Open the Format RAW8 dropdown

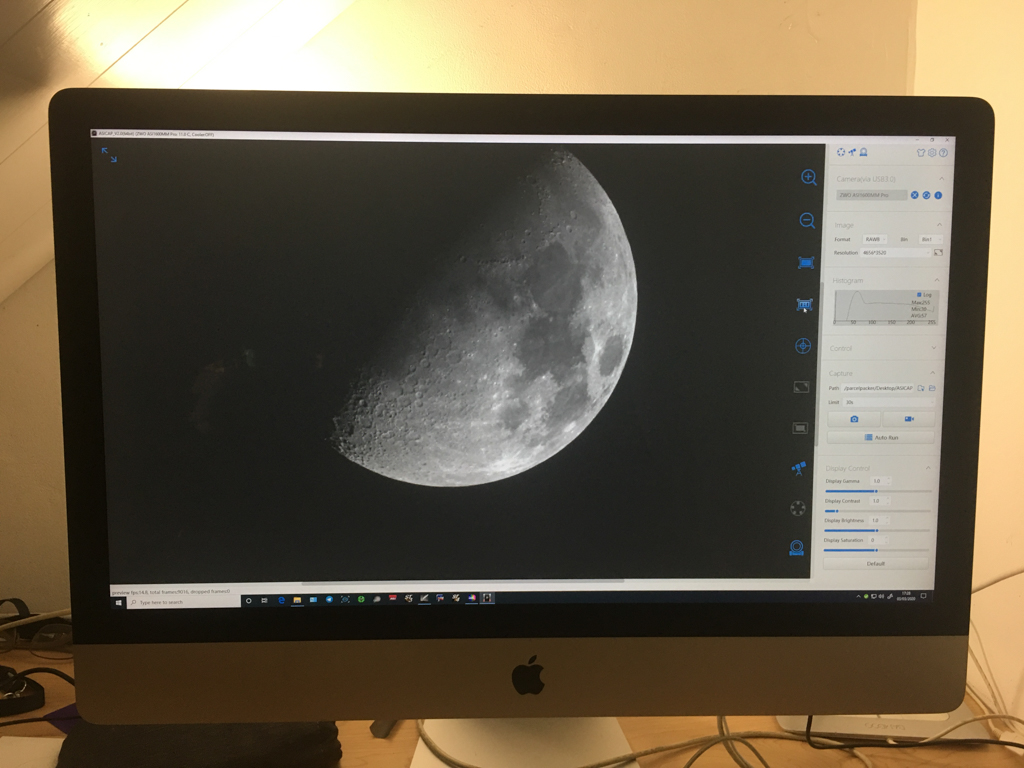[873, 239]
